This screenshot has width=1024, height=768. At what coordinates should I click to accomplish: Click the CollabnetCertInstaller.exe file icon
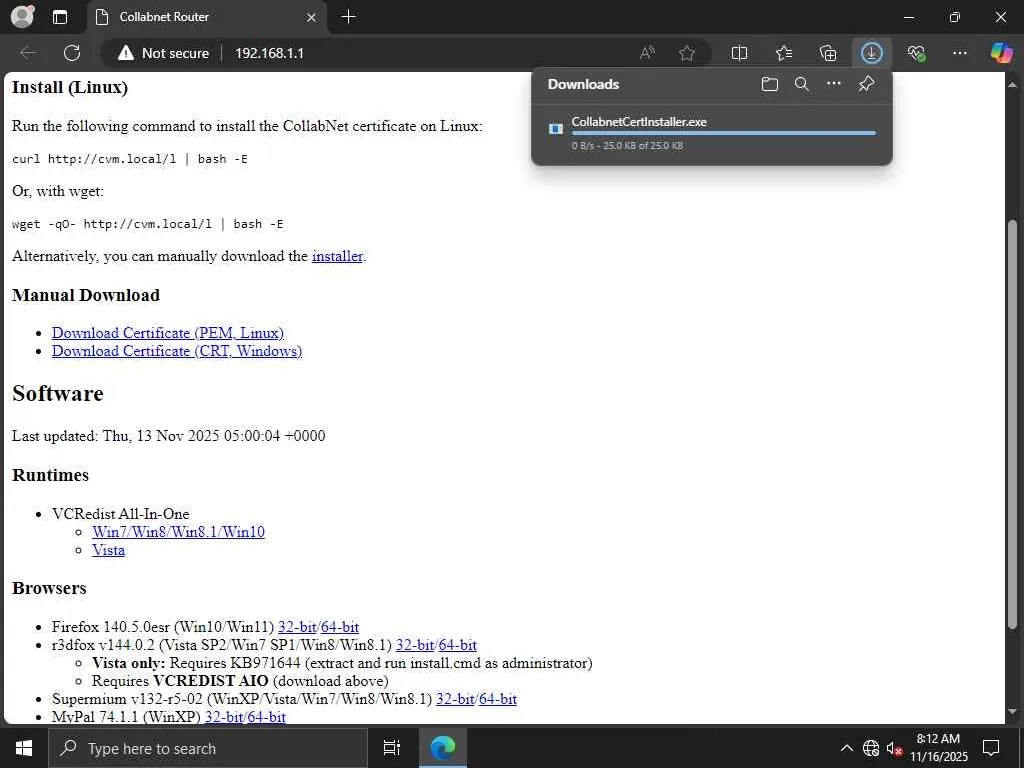point(556,129)
